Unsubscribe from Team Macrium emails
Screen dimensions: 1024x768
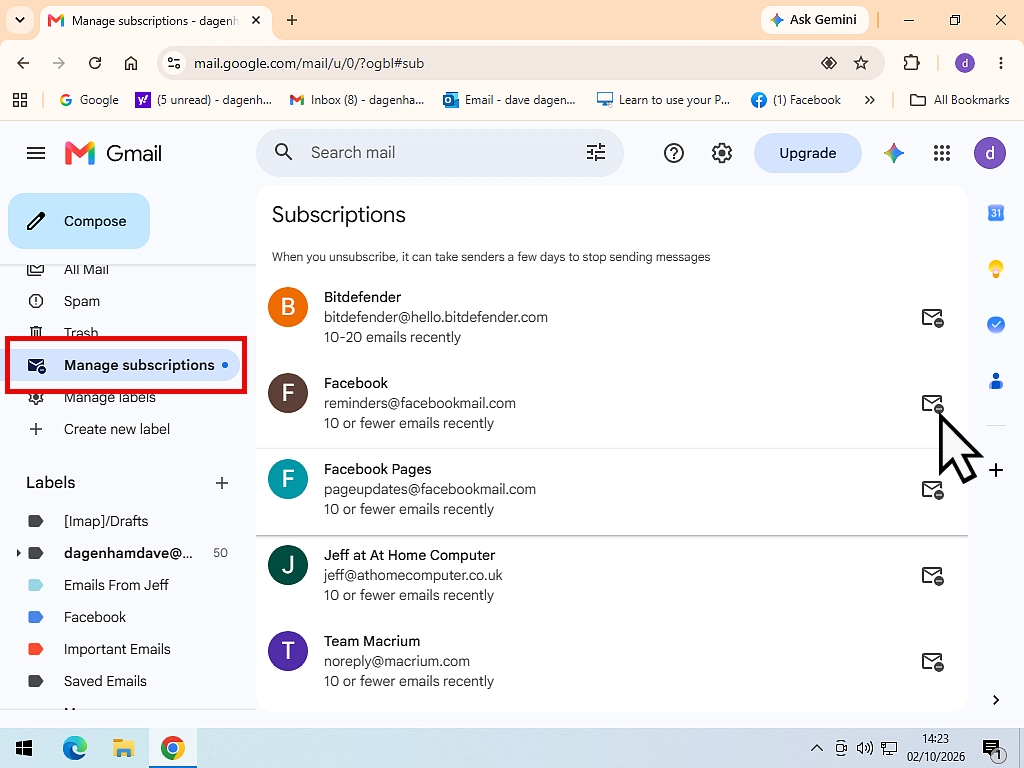932,662
